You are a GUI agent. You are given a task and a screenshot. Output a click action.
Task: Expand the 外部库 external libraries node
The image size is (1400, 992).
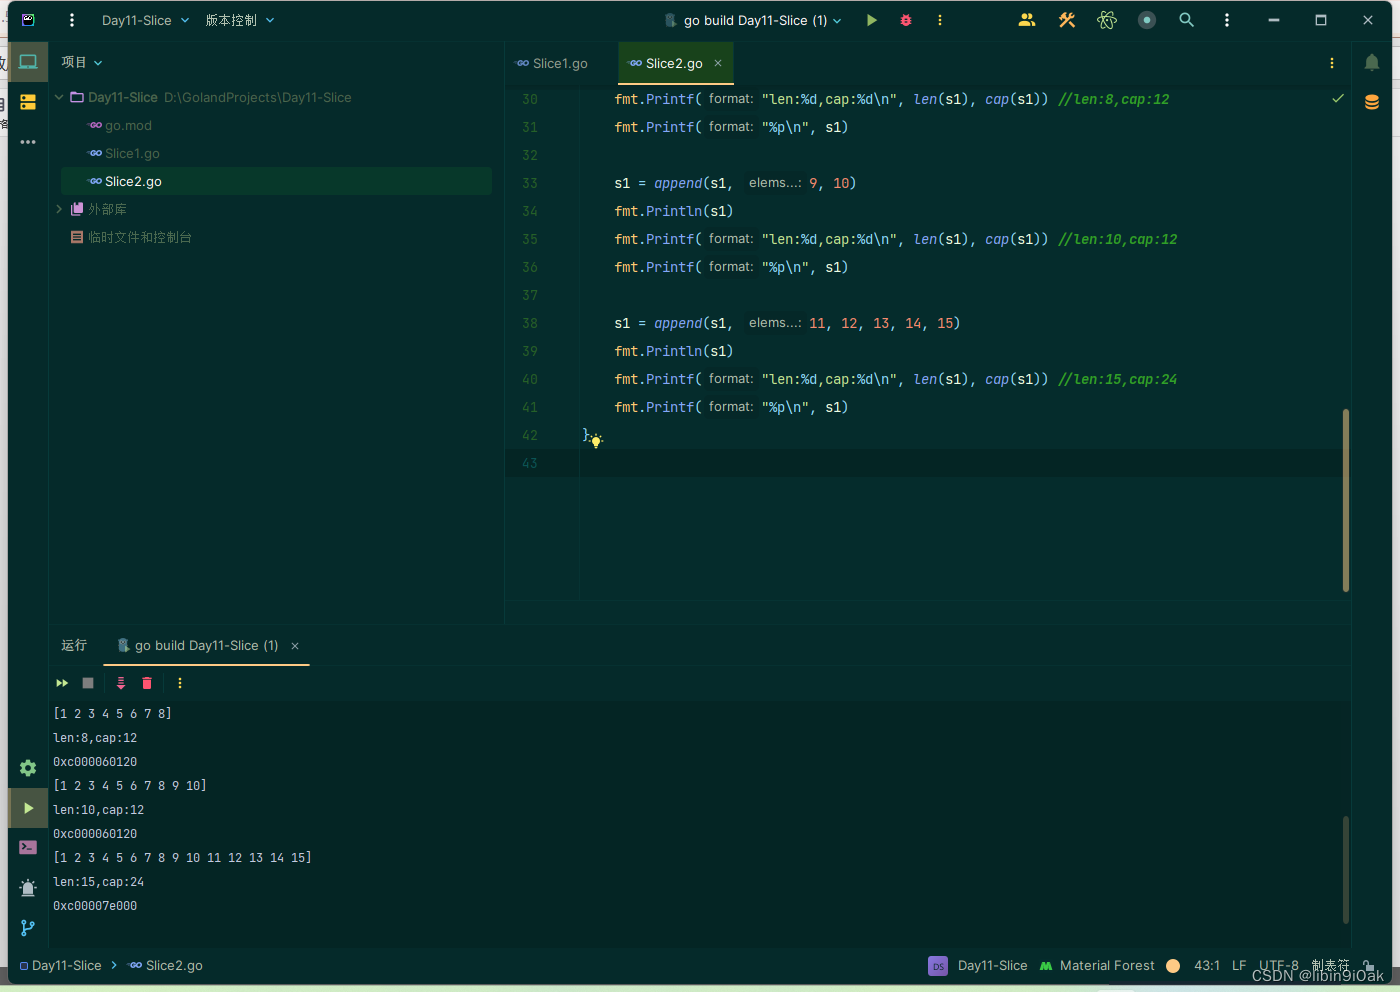[x=59, y=209]
